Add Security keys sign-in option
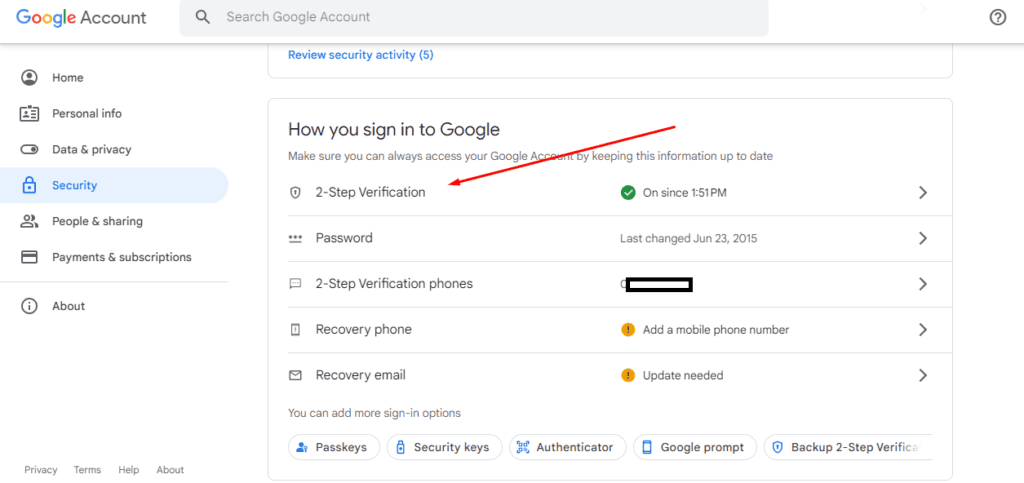Image resolution: width=1024 pixels, height=483 pixels. click(x=444, y=447)
